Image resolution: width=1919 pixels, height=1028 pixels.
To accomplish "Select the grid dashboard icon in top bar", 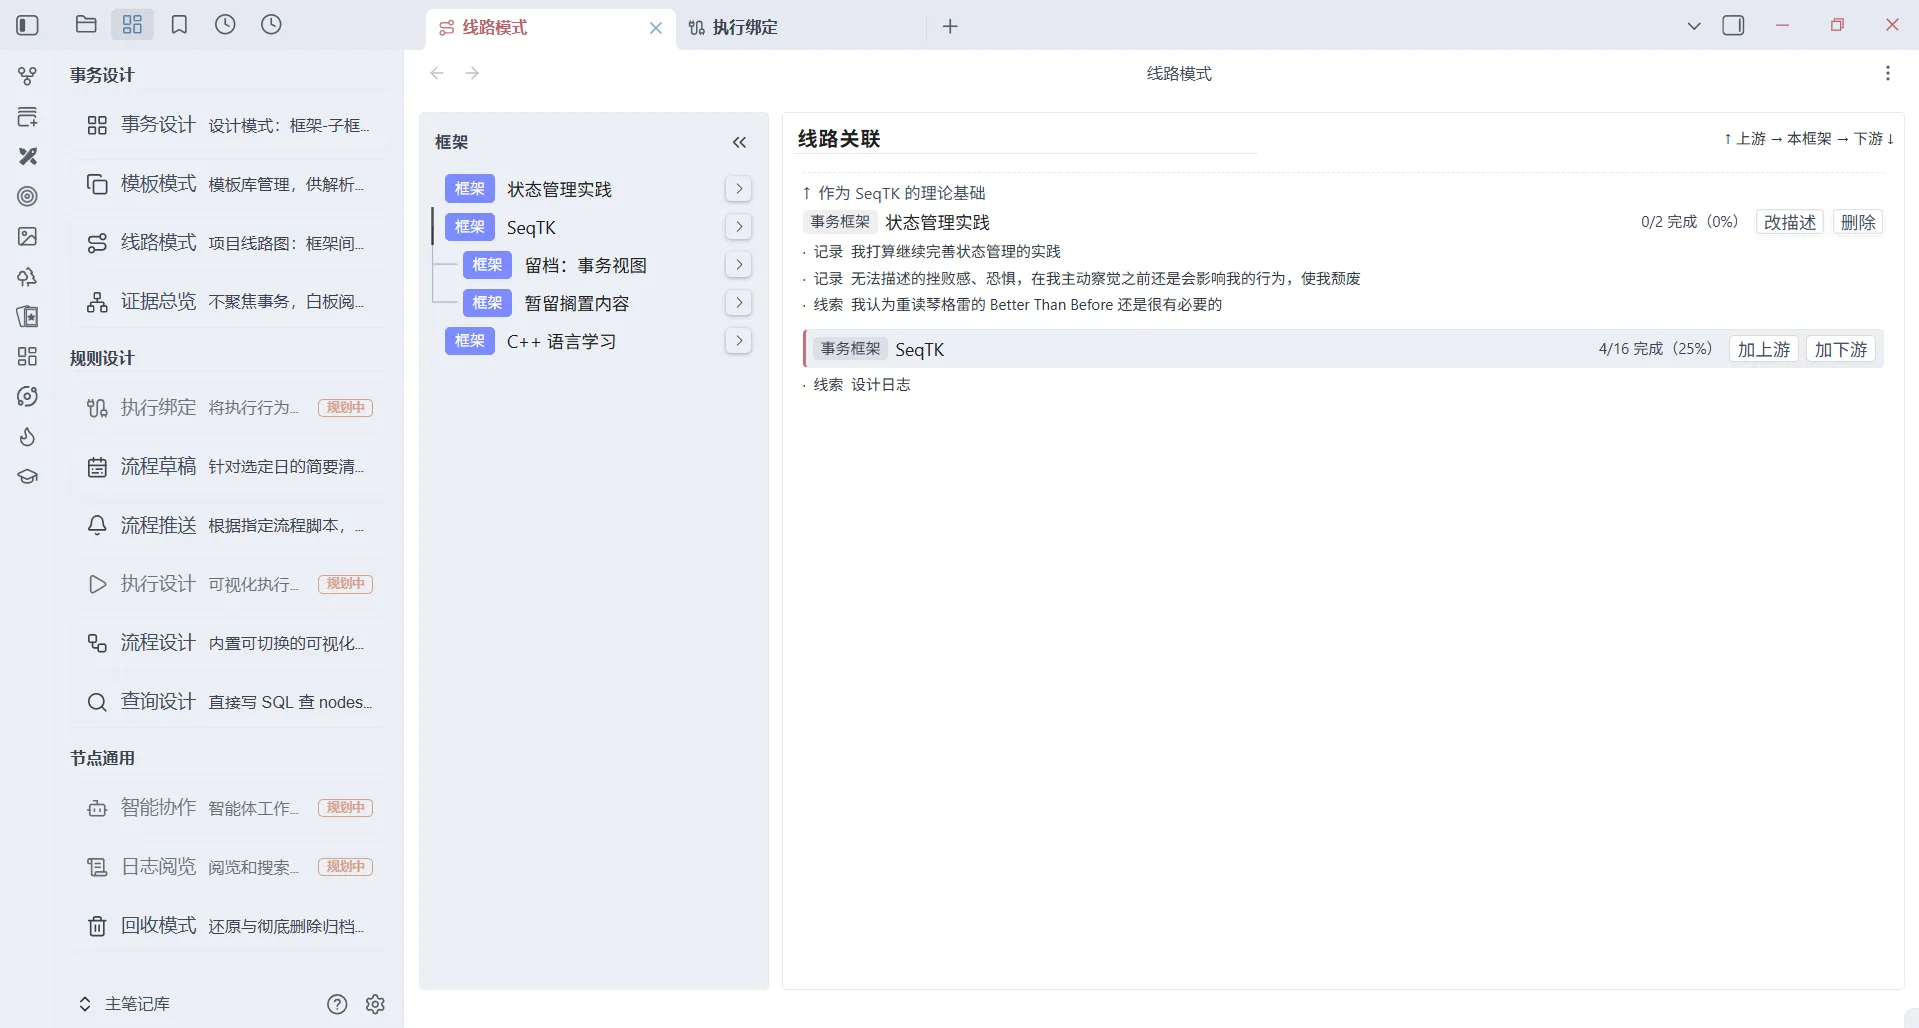I will [132, 25].
